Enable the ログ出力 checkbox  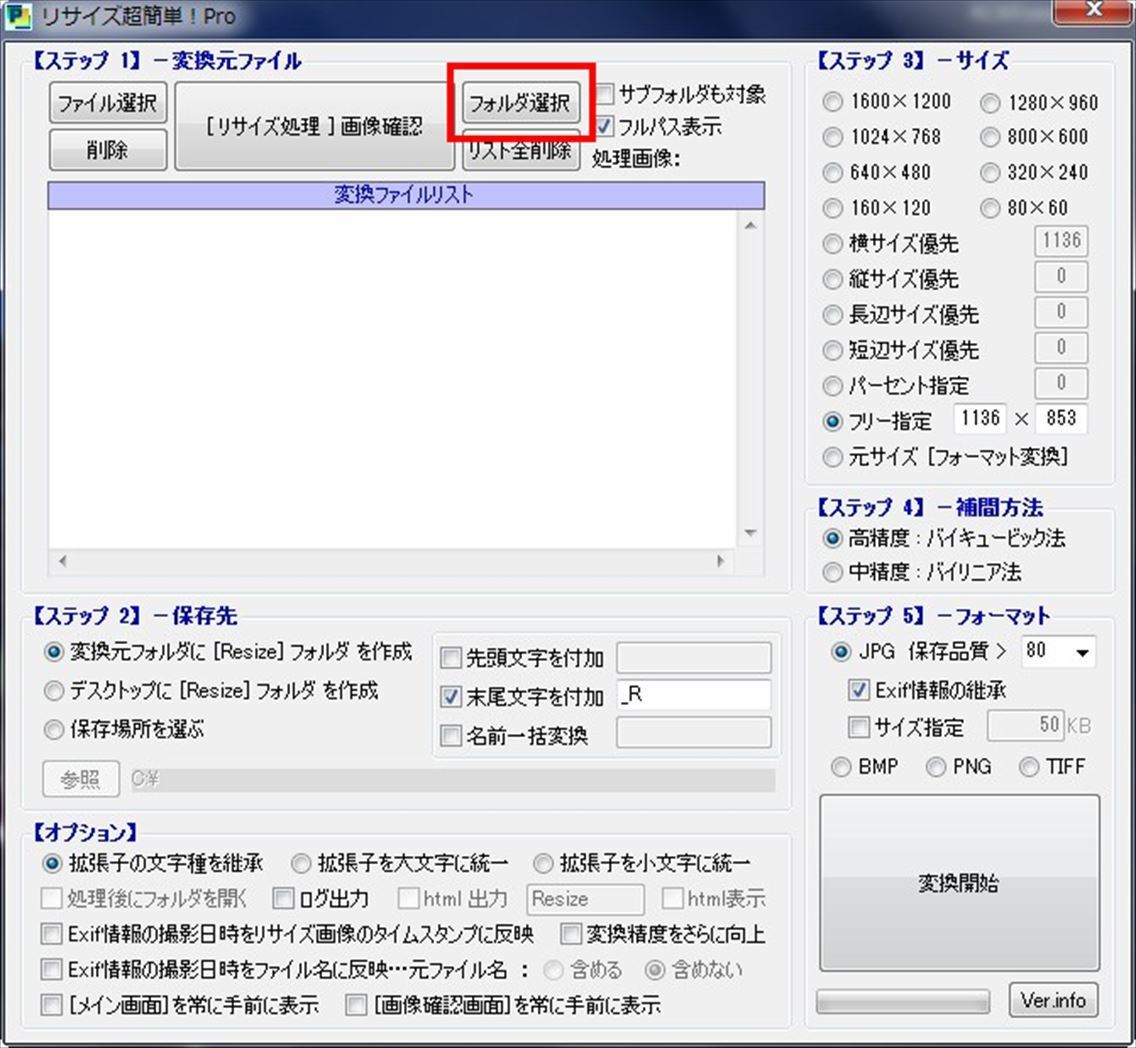point(284,898)
